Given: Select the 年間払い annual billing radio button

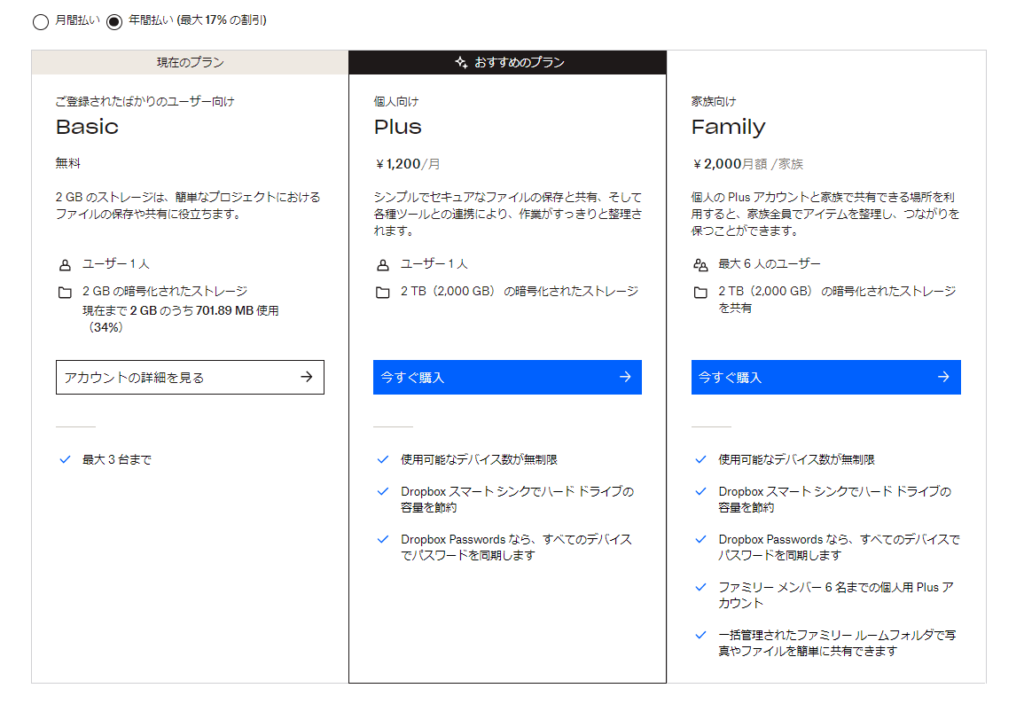Looking at the screenshot, I should [x=114, y=22].
